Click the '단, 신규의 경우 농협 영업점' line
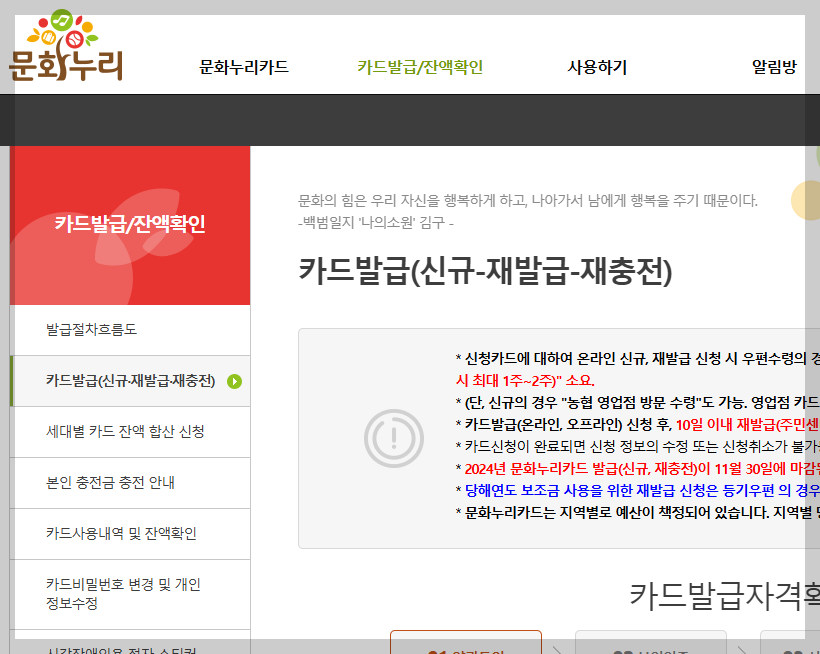This screenshot has height=654, width=820. coord(637,403)
